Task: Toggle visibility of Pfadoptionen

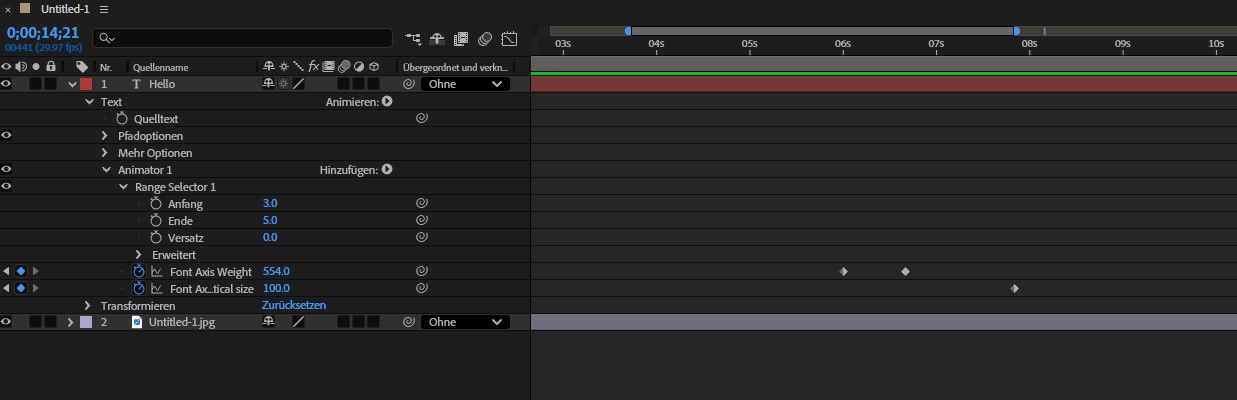Action: click(x=6, y=135)
